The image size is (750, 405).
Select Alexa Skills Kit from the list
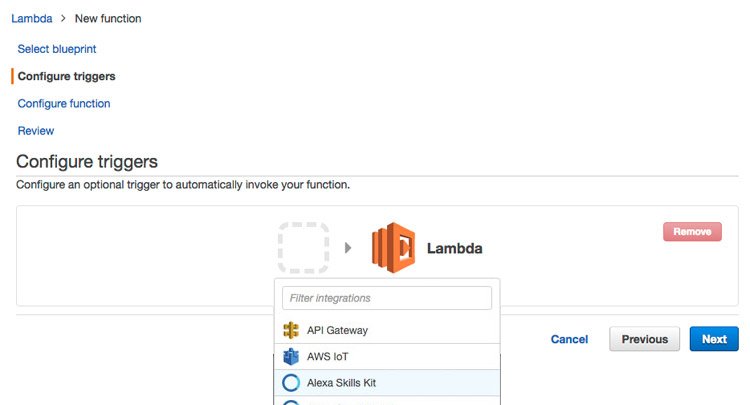341,382
